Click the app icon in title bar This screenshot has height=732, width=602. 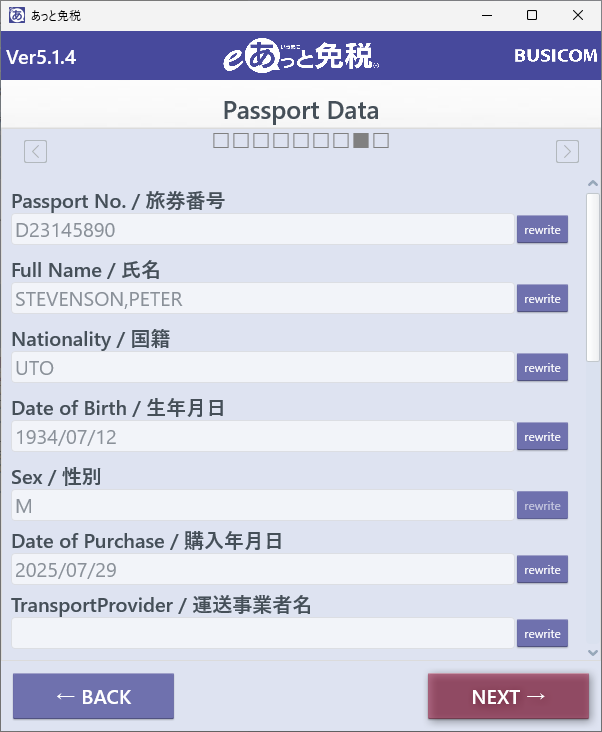[x=17, y=15]
